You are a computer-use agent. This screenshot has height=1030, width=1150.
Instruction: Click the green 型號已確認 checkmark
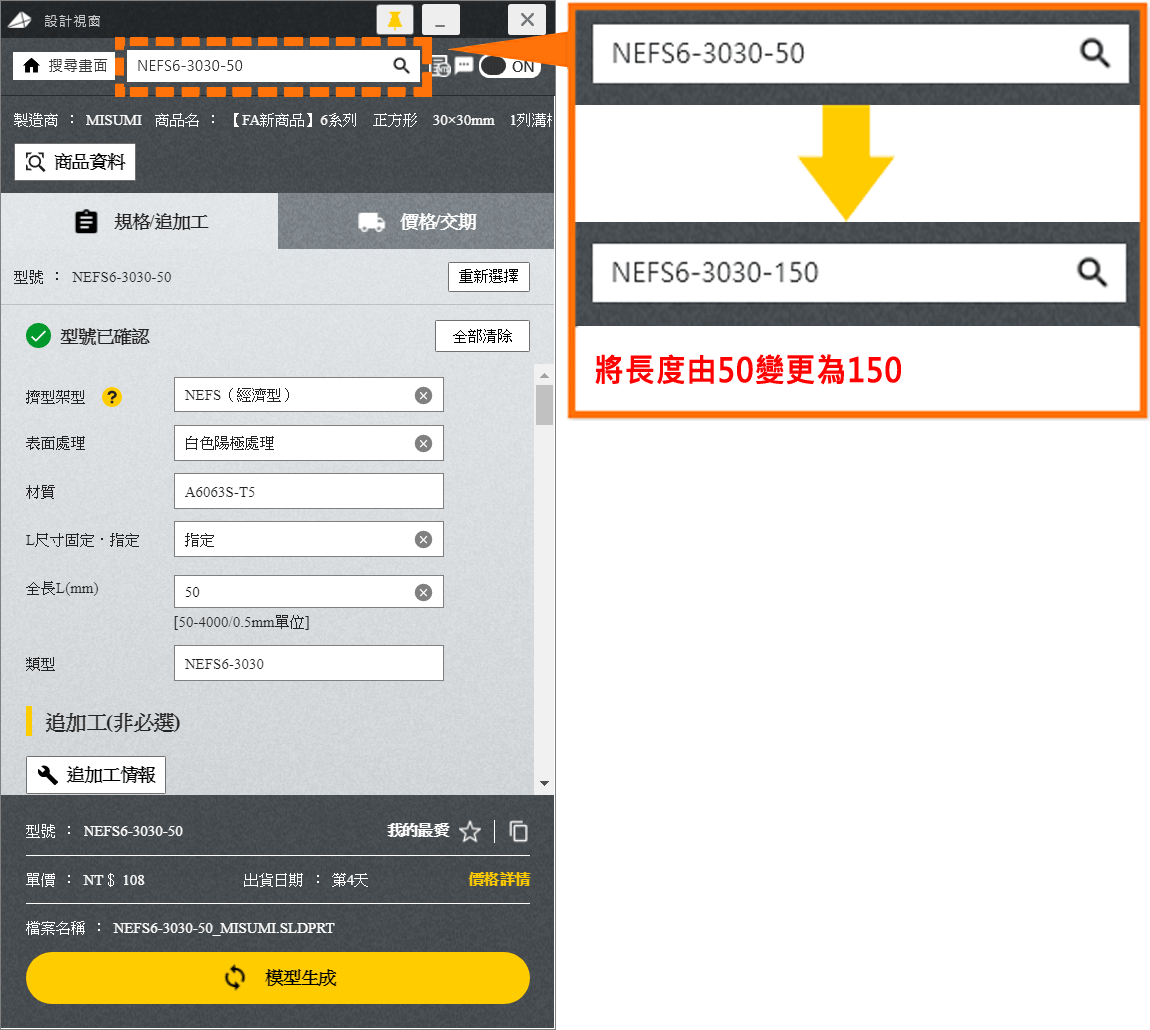click(38, 336)
